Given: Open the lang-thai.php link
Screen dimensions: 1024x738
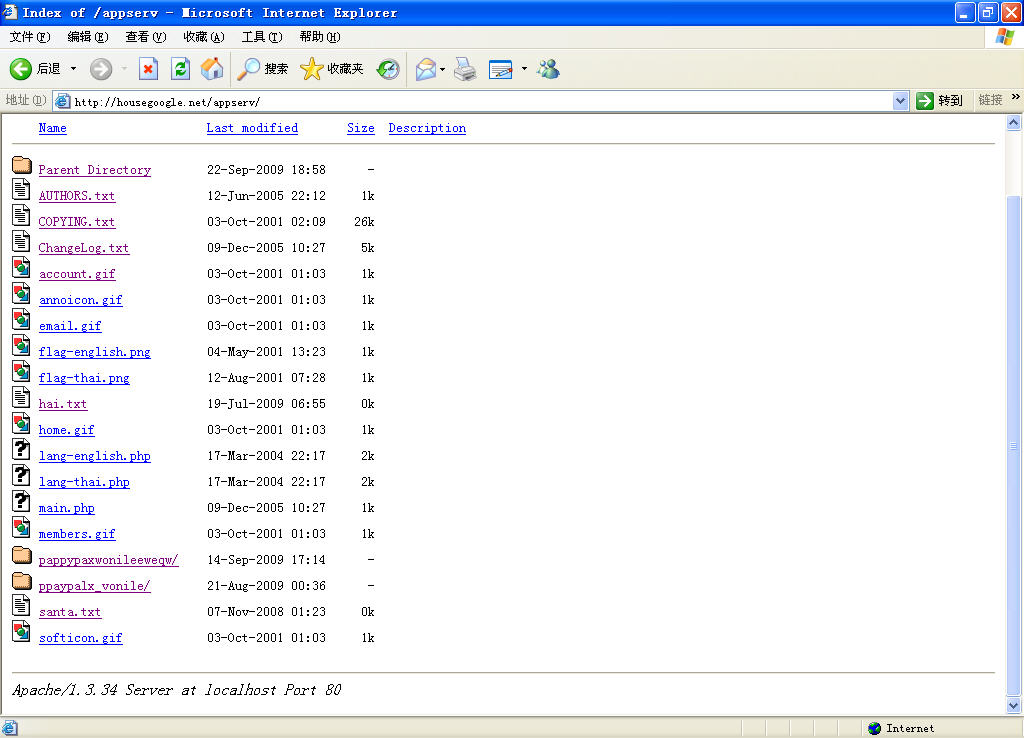Looking at the screenshot, I should coord(84,482).
